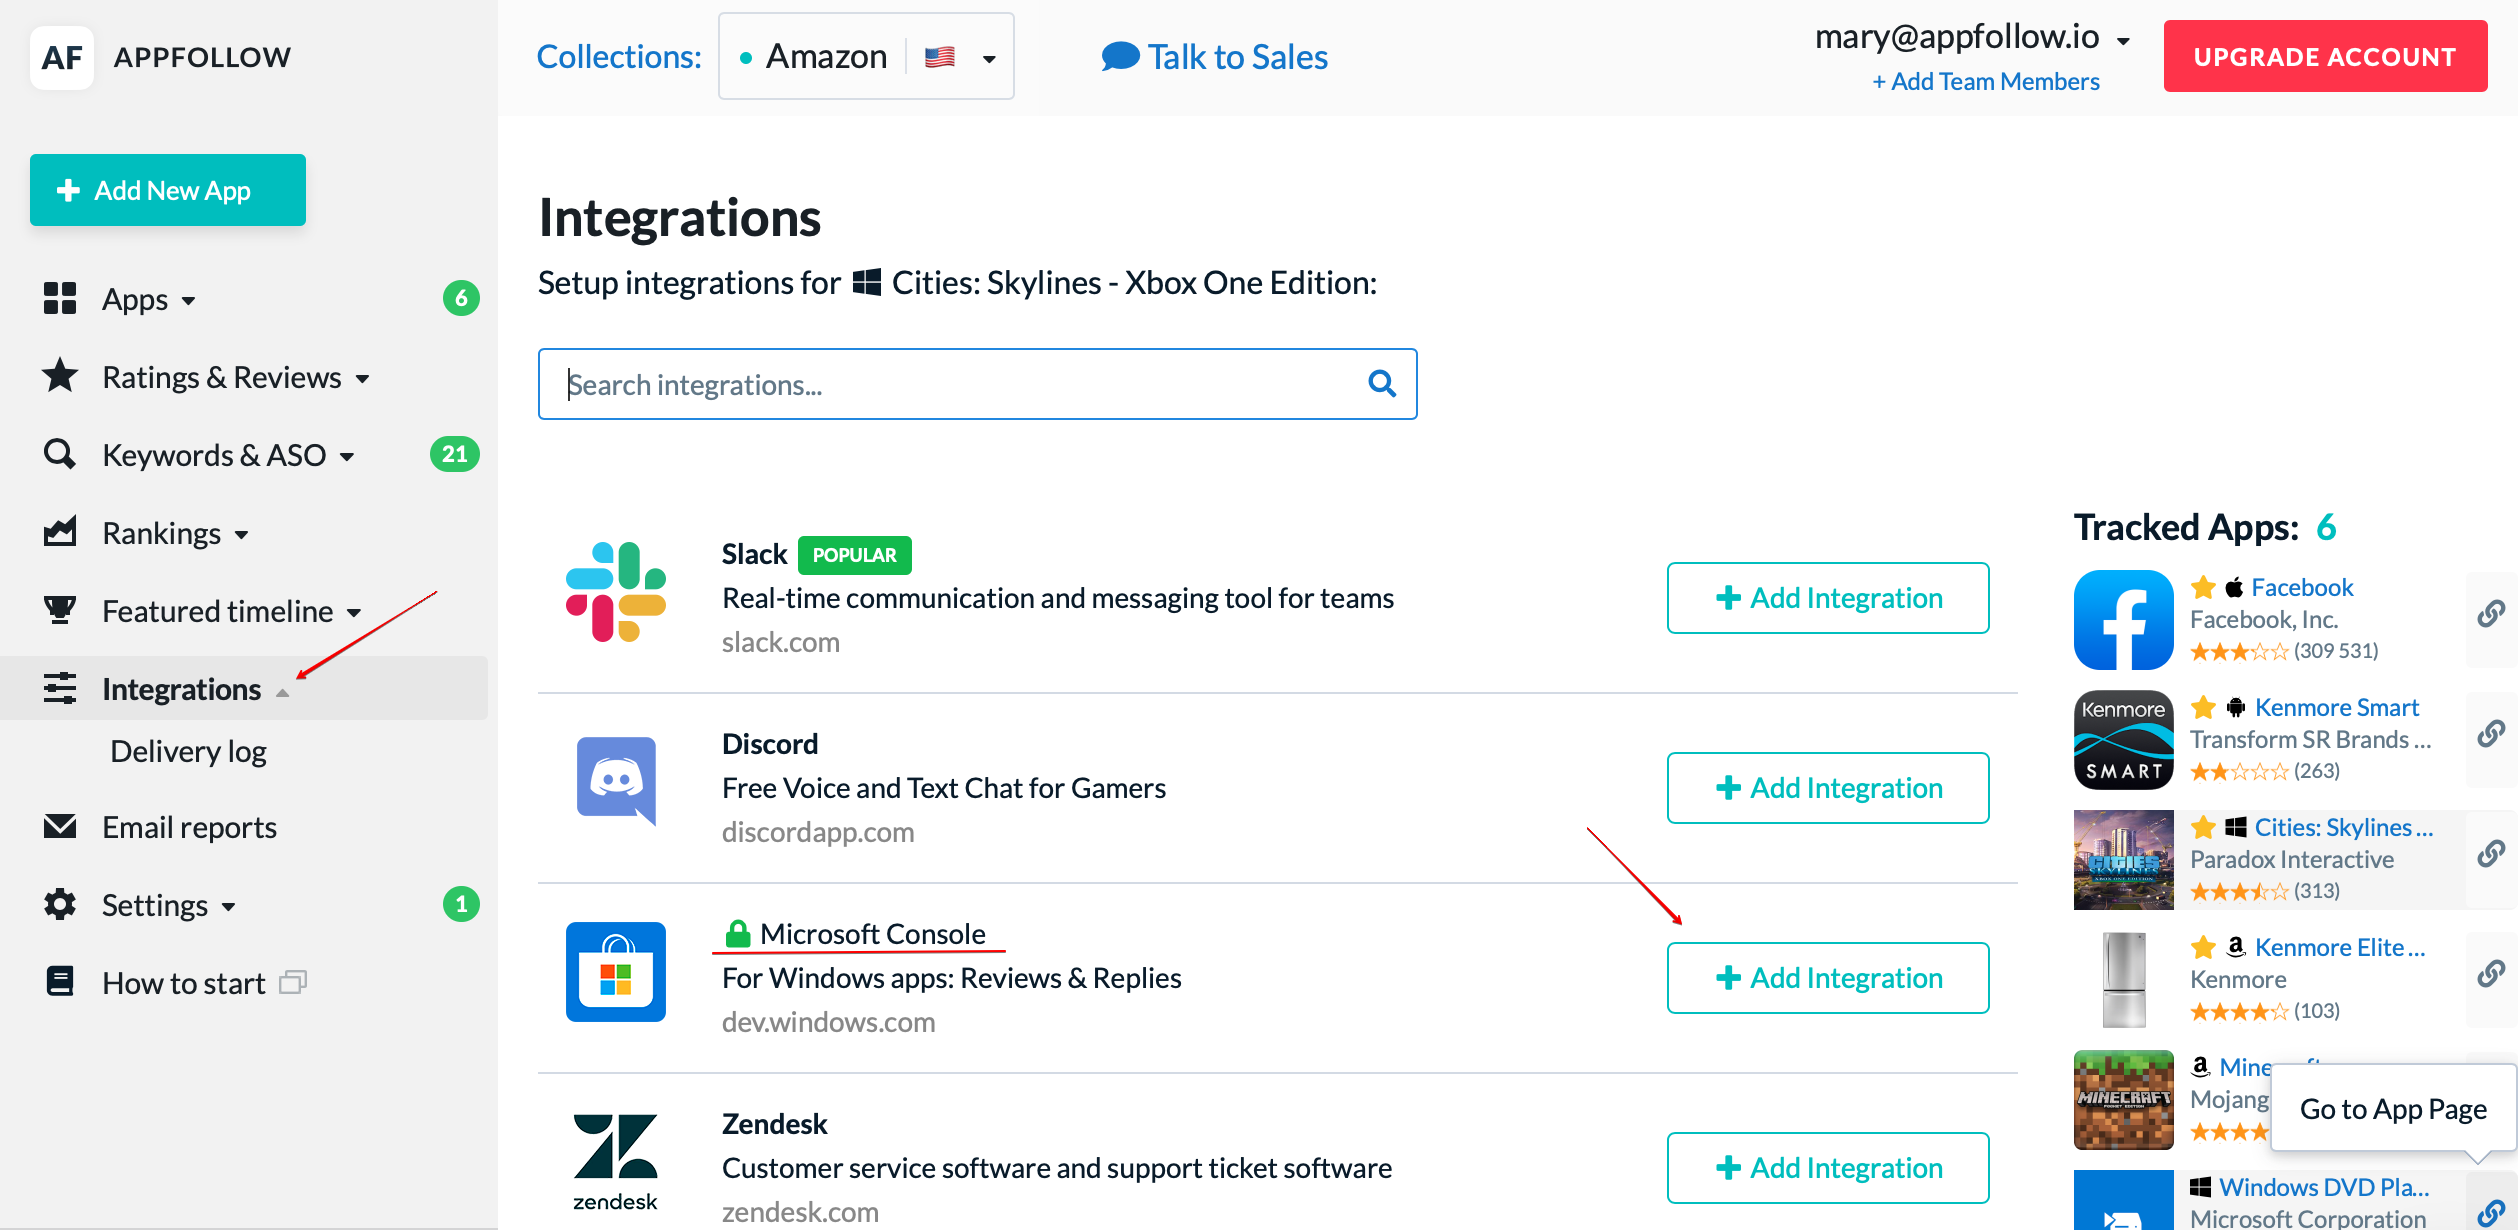Click the Go to App Page tooltip
2518x1230 pixels.
[2393, 1109]
